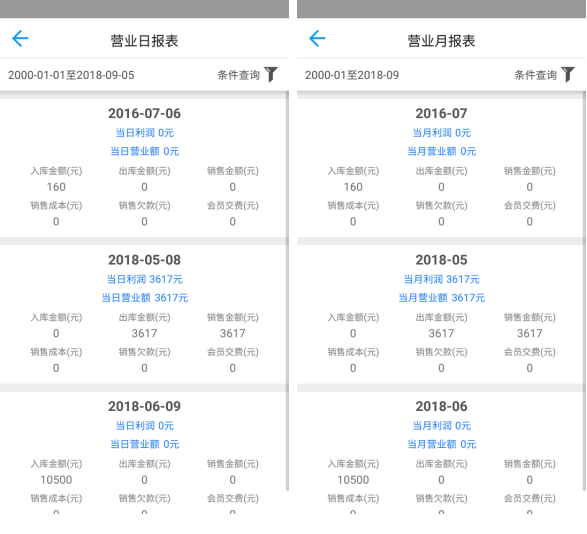
Task: Select month range 2000-01至2018-09
Action: [352, 75]
